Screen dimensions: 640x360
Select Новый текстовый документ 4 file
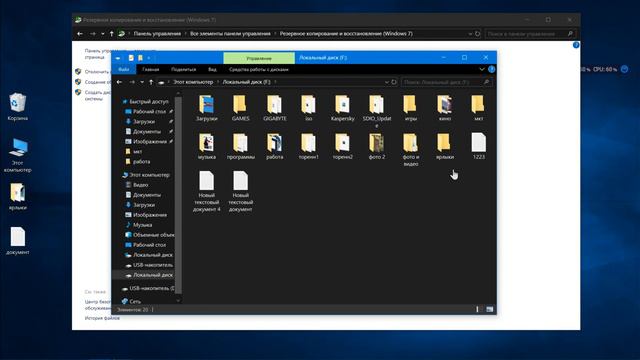pyautogui.click(x=207, y=191)
